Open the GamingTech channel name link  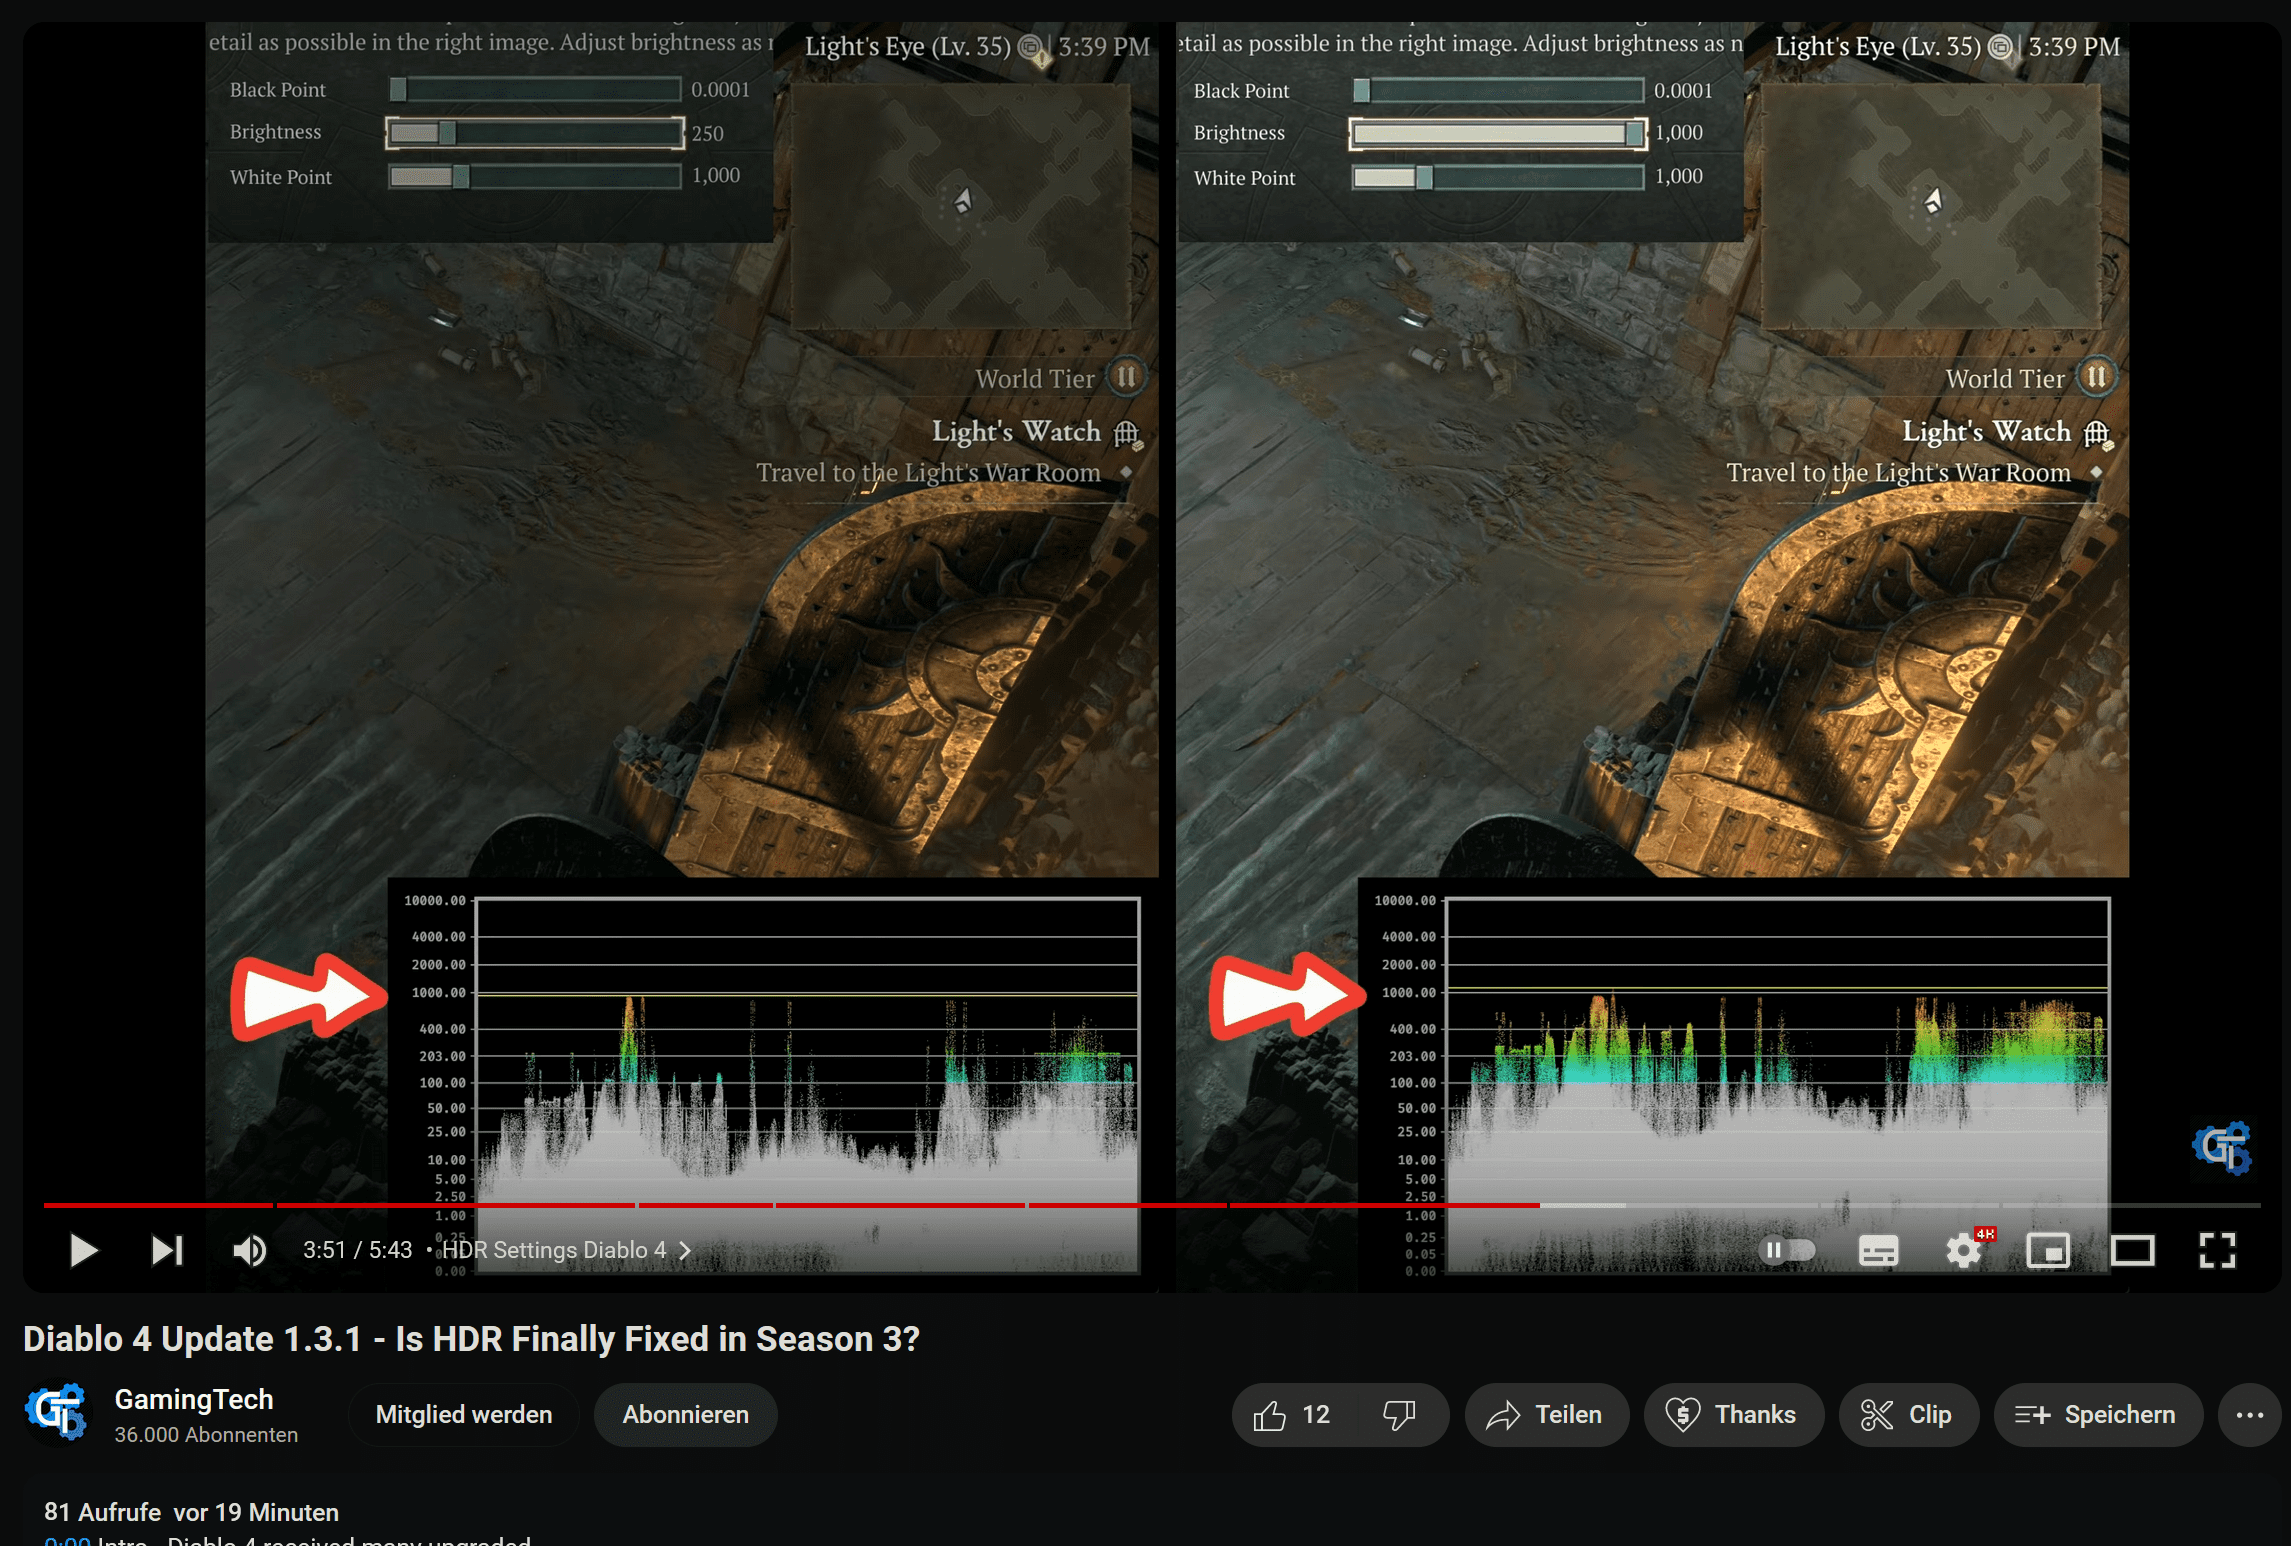click(x=194, y=1399)
